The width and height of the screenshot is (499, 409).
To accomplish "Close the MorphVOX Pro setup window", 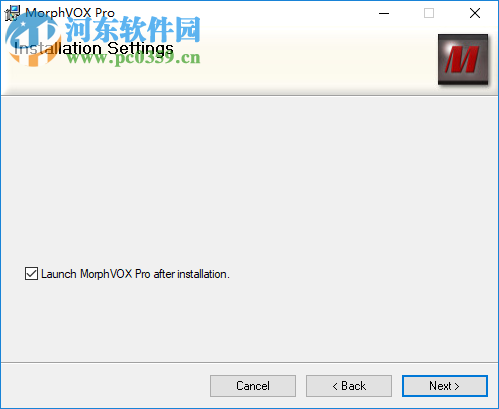I will pos(475,13).
